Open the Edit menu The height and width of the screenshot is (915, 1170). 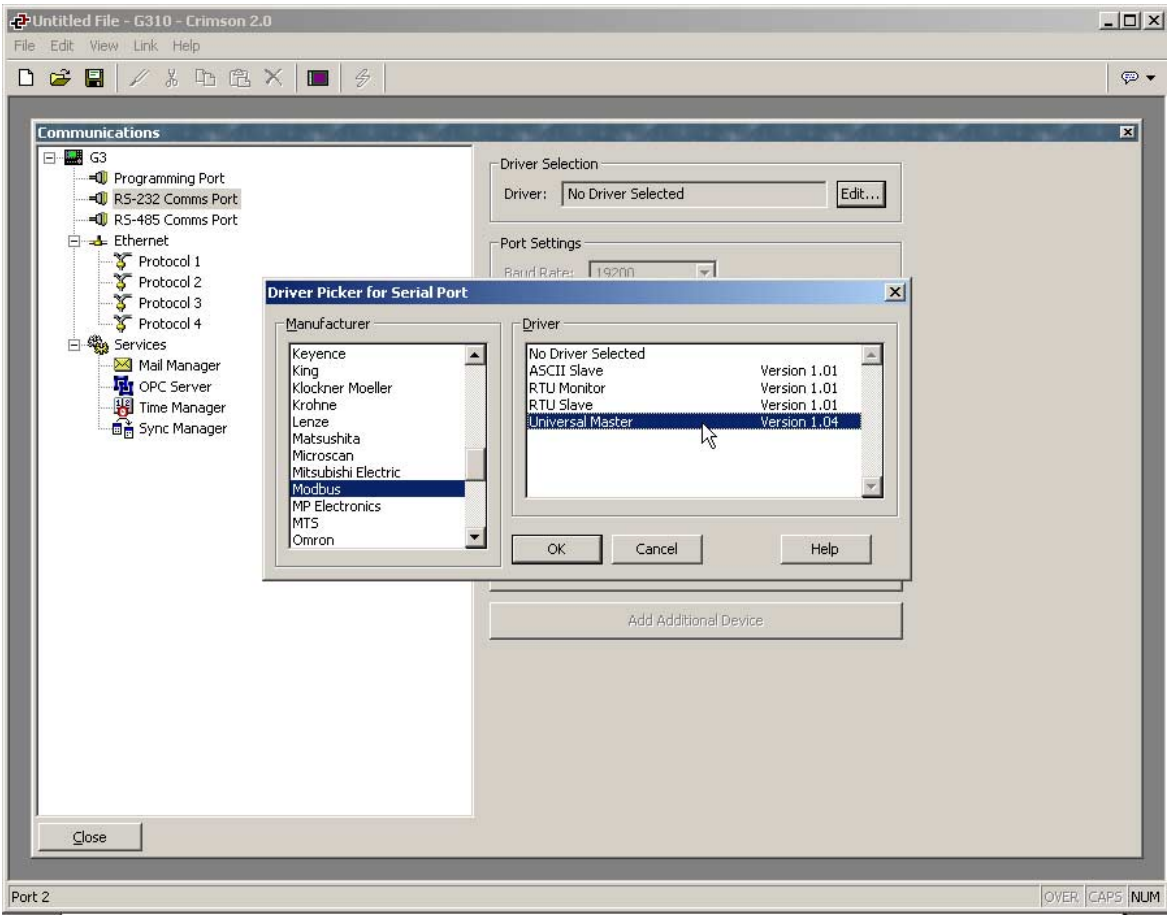[x=62, y=46]
